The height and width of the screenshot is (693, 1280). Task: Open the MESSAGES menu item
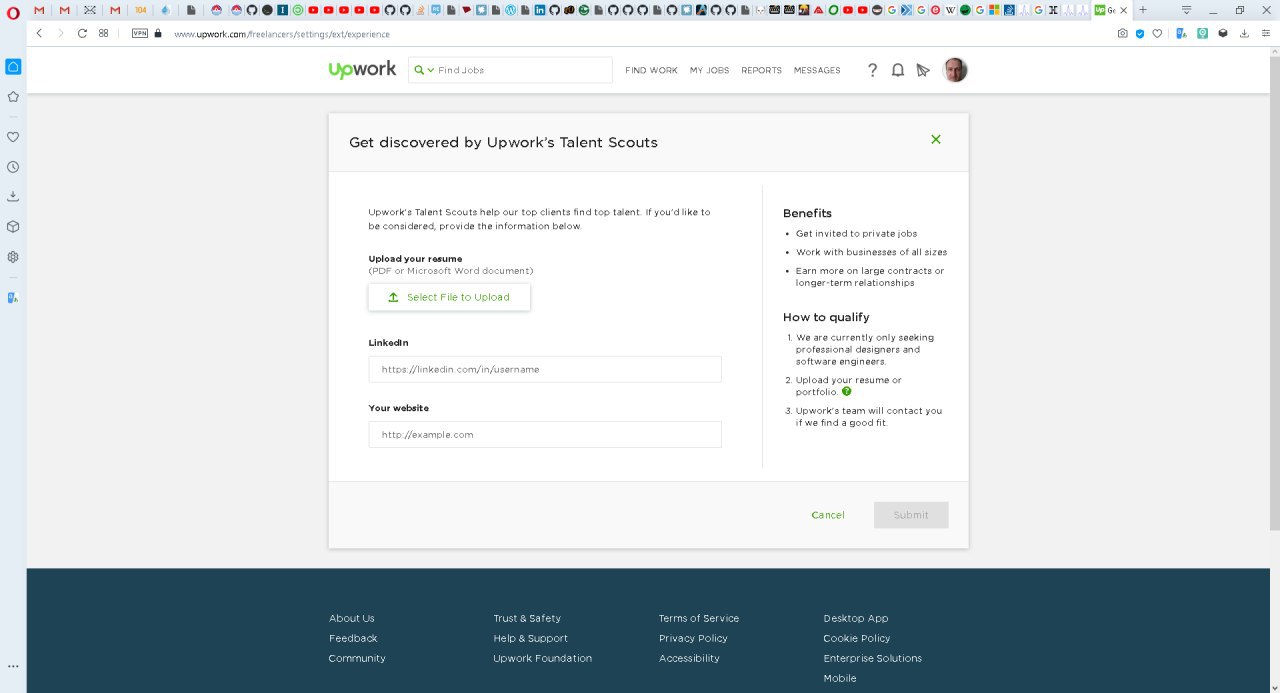(817, 71)
